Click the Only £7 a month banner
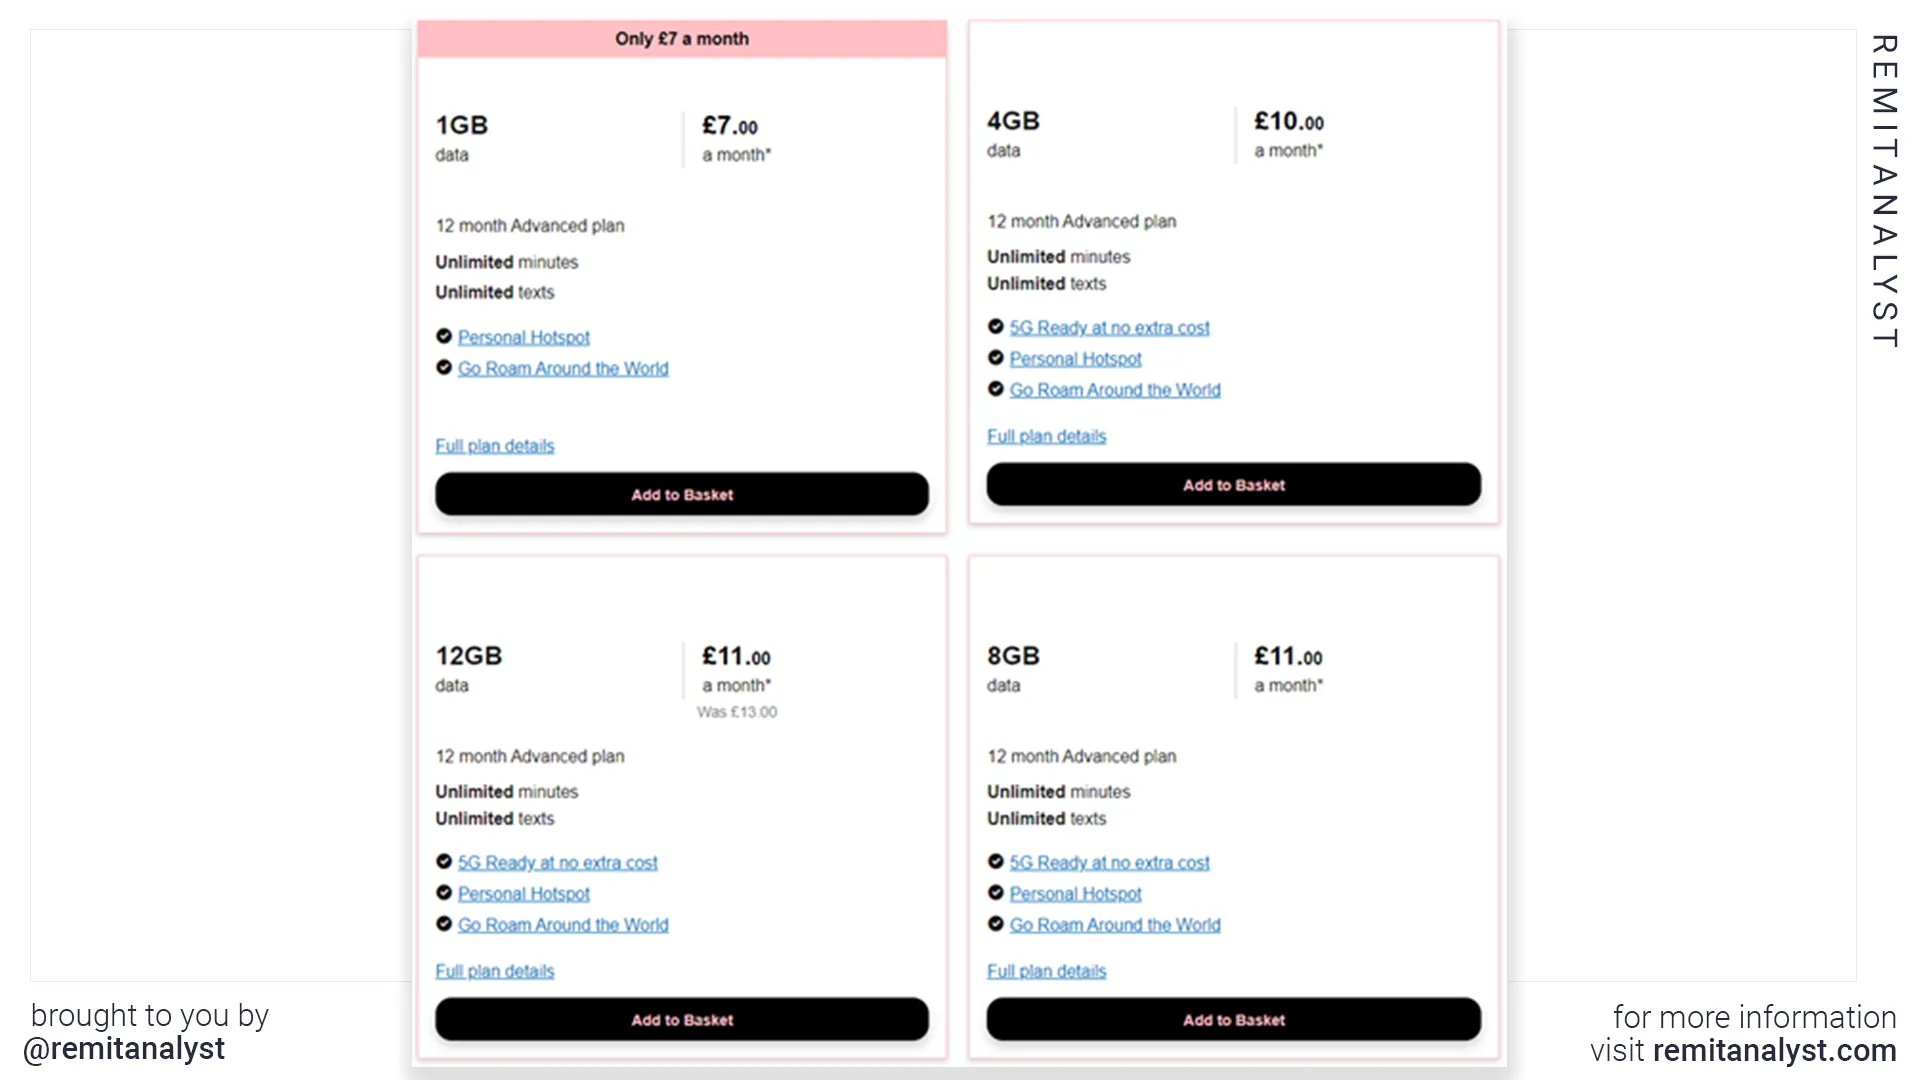1920x1080 pixels. pos(682,38)
